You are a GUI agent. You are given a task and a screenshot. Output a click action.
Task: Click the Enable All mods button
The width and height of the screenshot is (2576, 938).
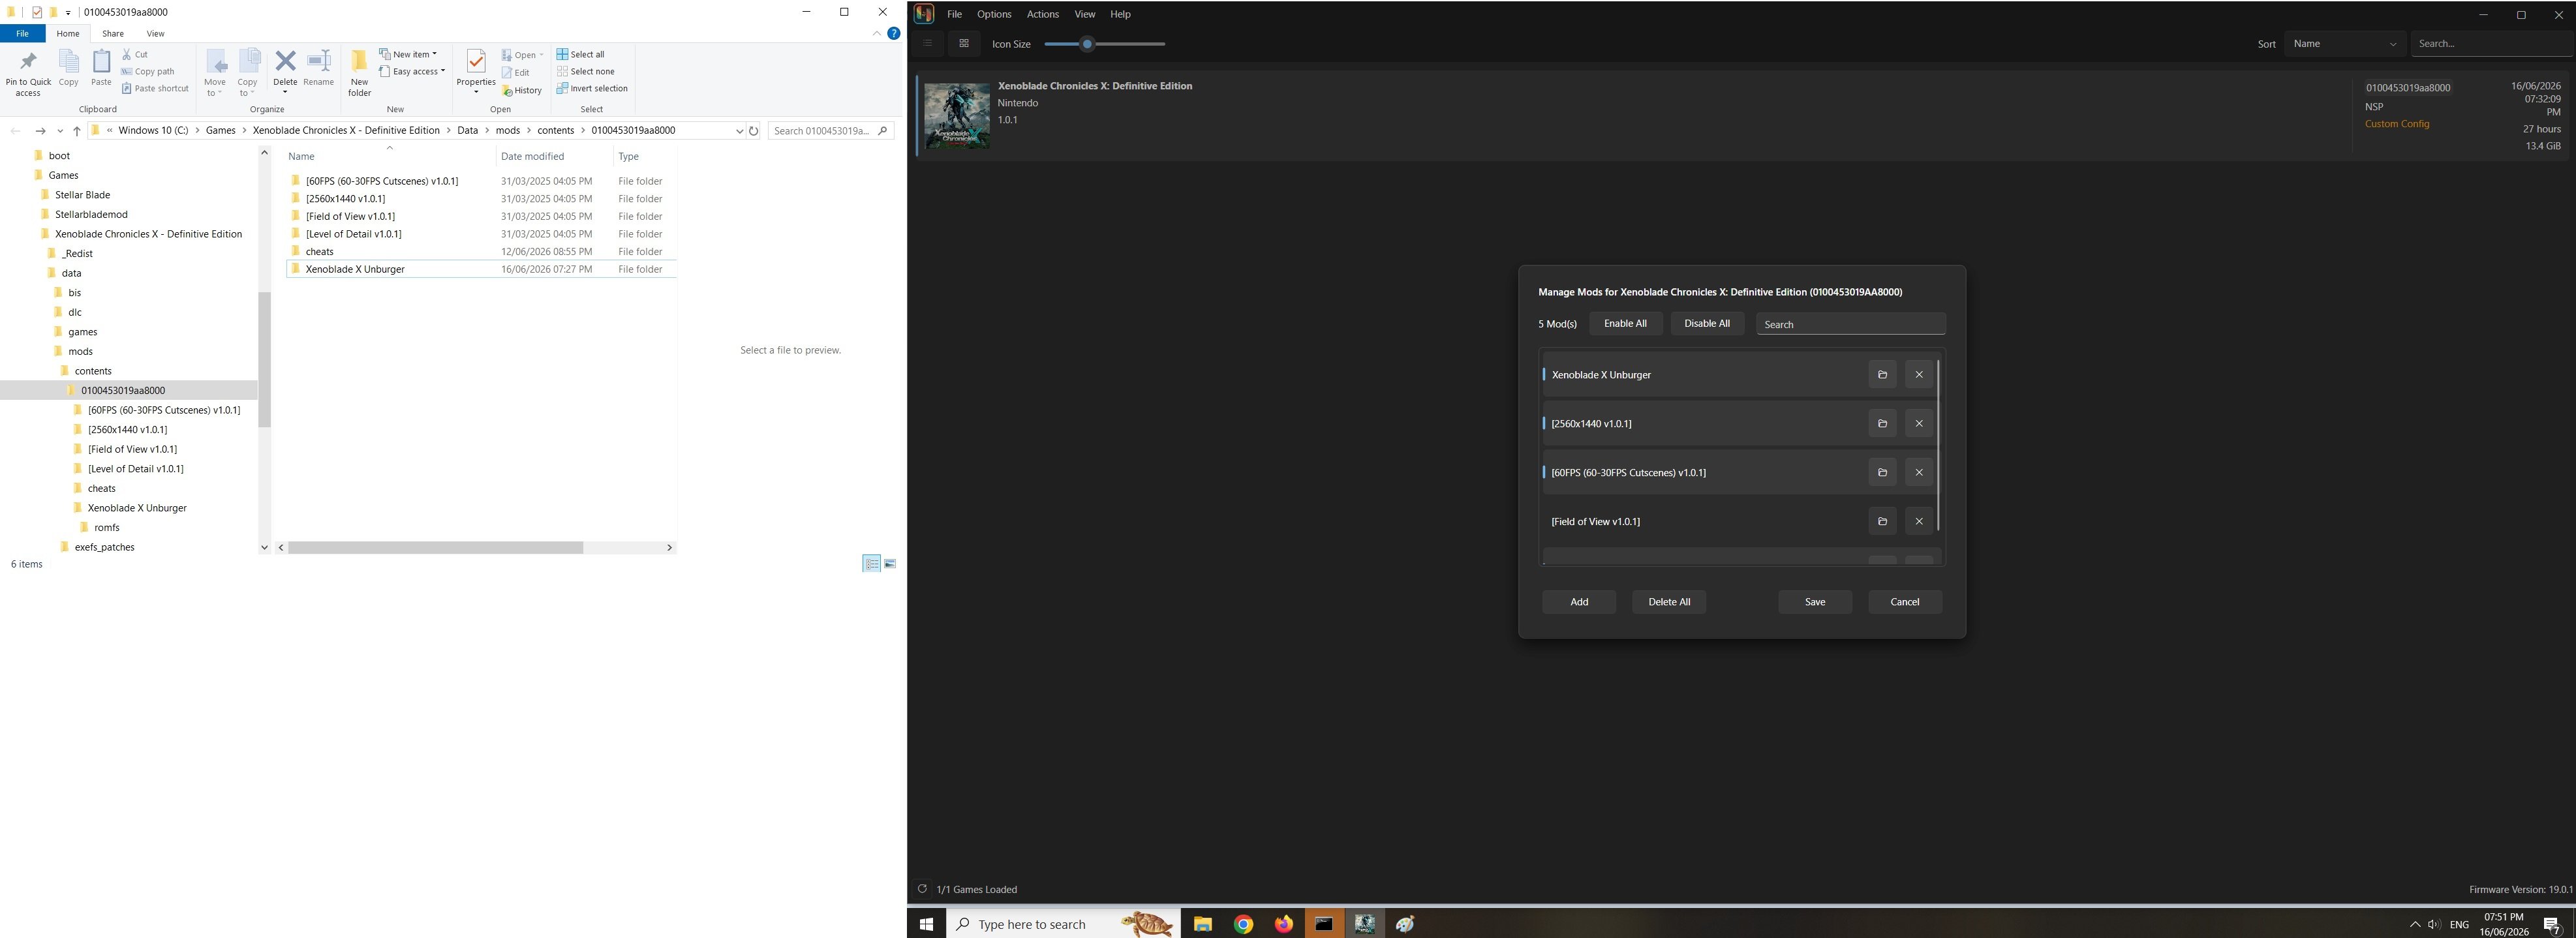point(1625,323)
